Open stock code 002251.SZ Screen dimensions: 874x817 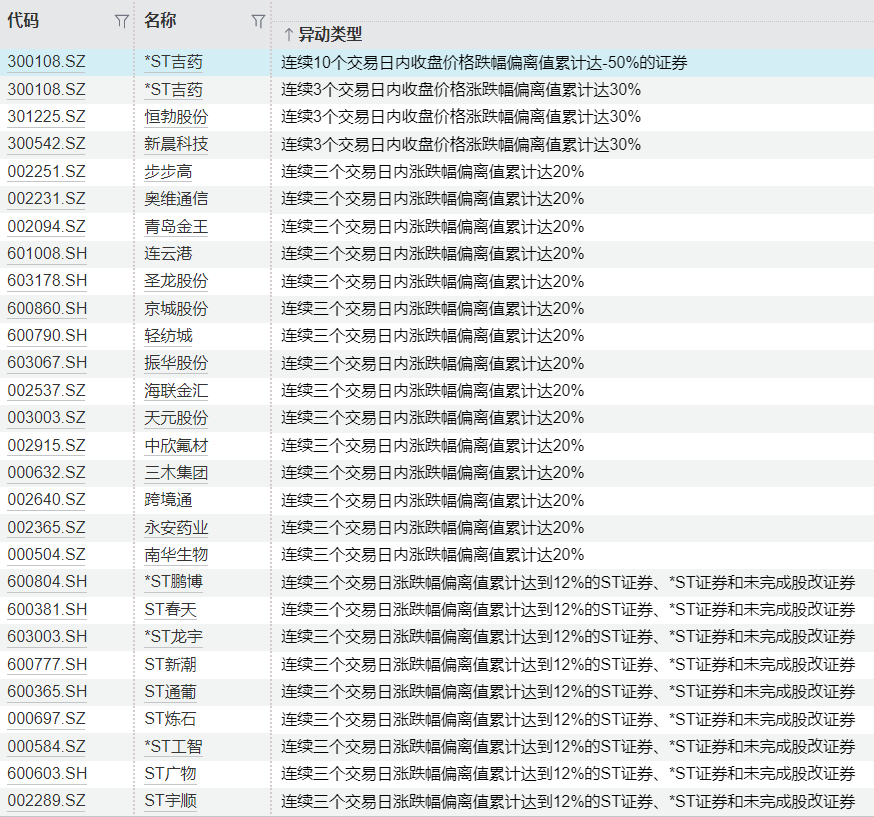click(x=46, y=171)
